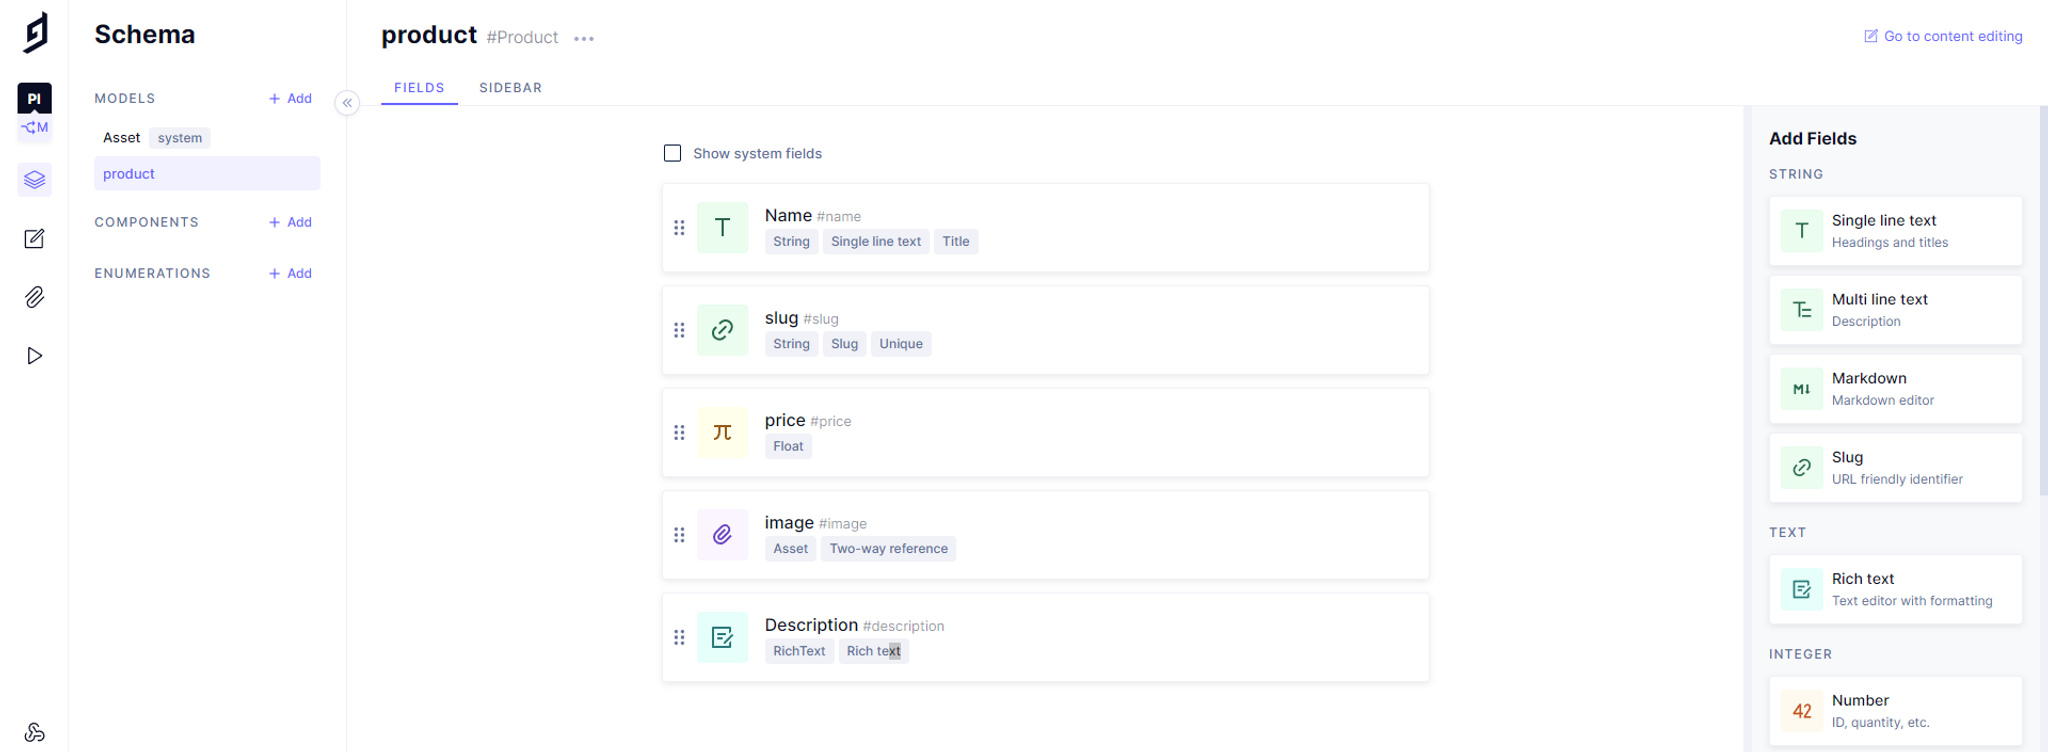Toggle Show system fields checkbox

pyautogui.click(x=673, y=153)
